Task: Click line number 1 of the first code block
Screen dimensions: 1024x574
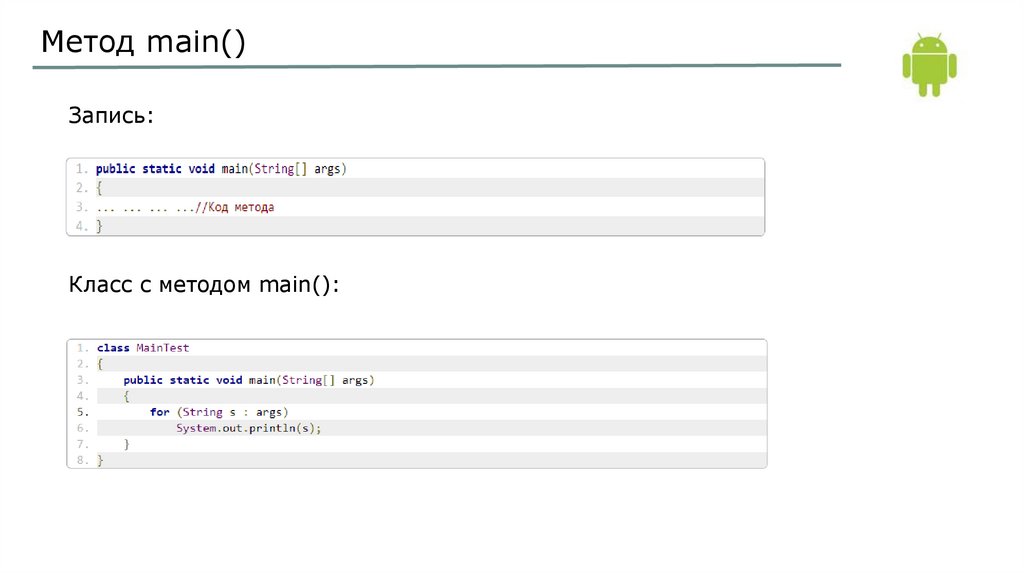Action: pos(81,169)
